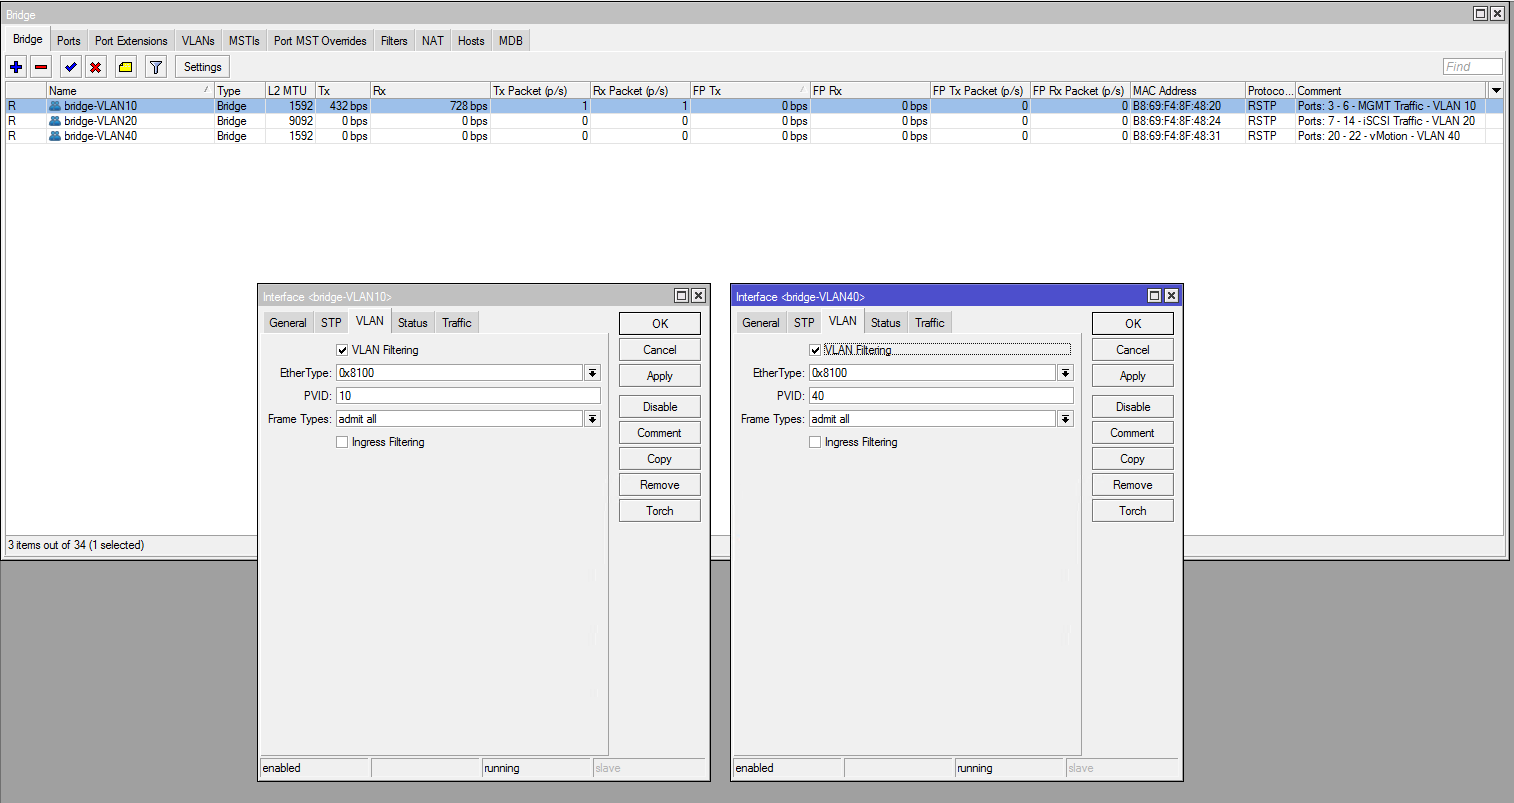Click the red X Disable icon
Viewport: 1514px width, 803px height.
(95, 67)
